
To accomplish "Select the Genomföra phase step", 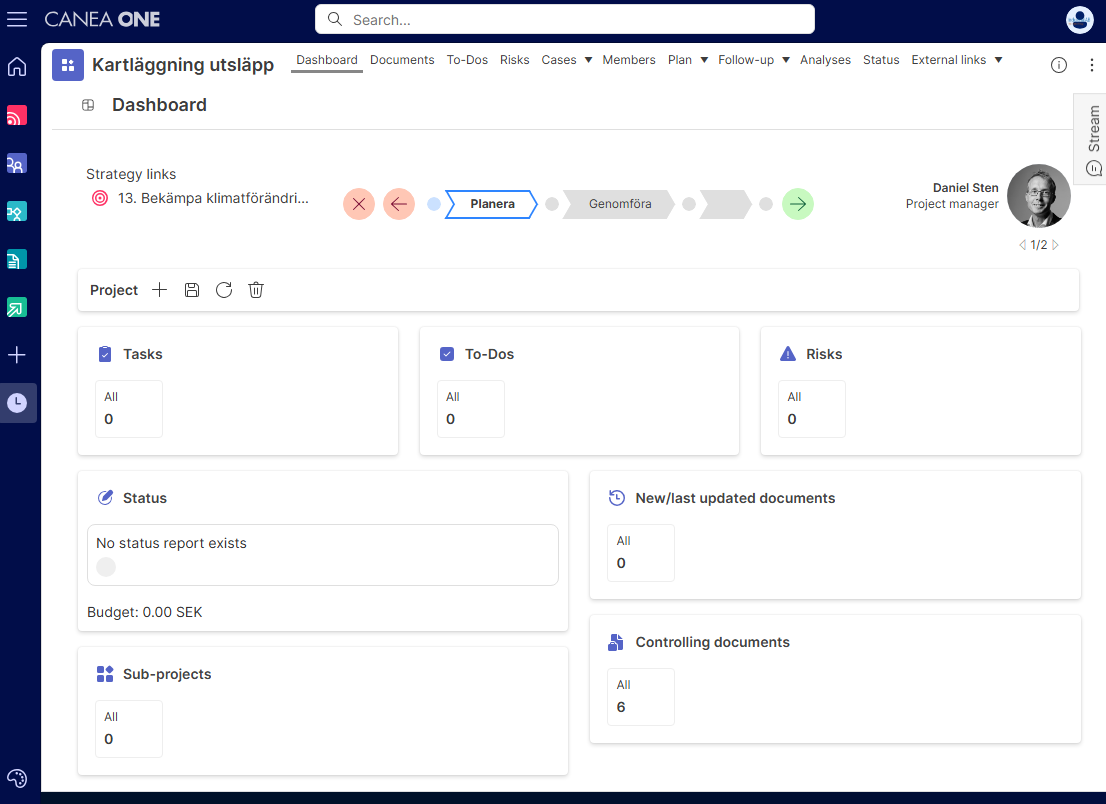I will (x=619, y=204).
